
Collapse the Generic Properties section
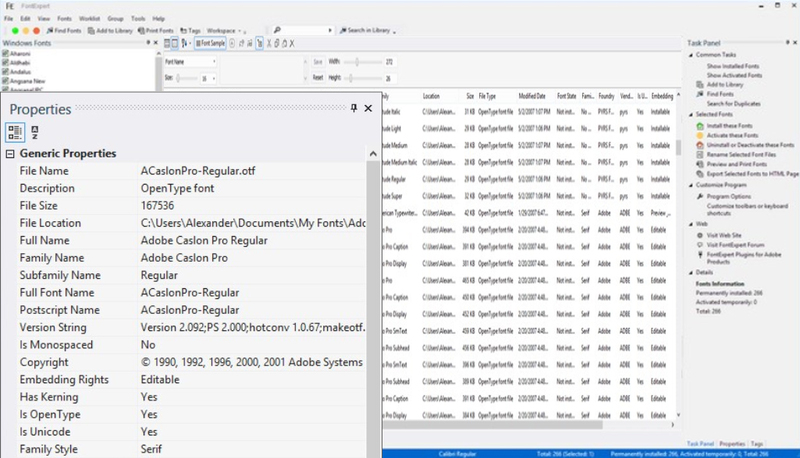(10, 154)
